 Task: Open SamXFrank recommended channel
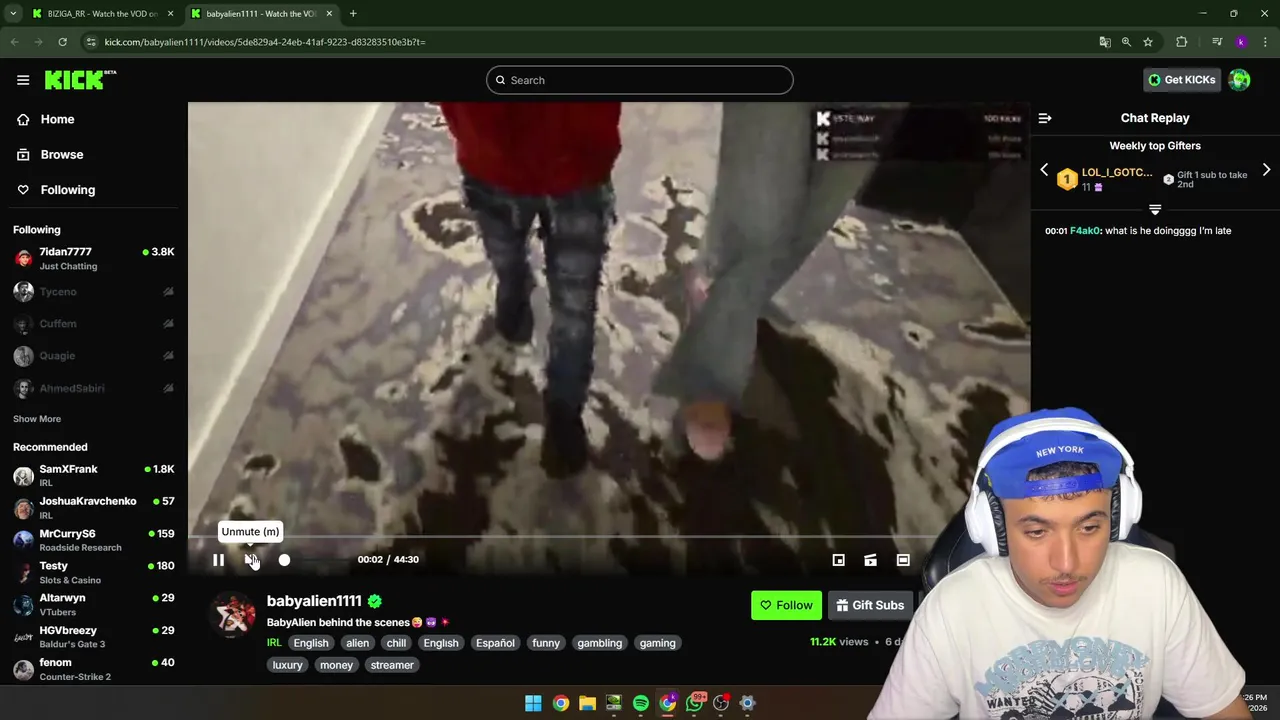coord(94,475)
